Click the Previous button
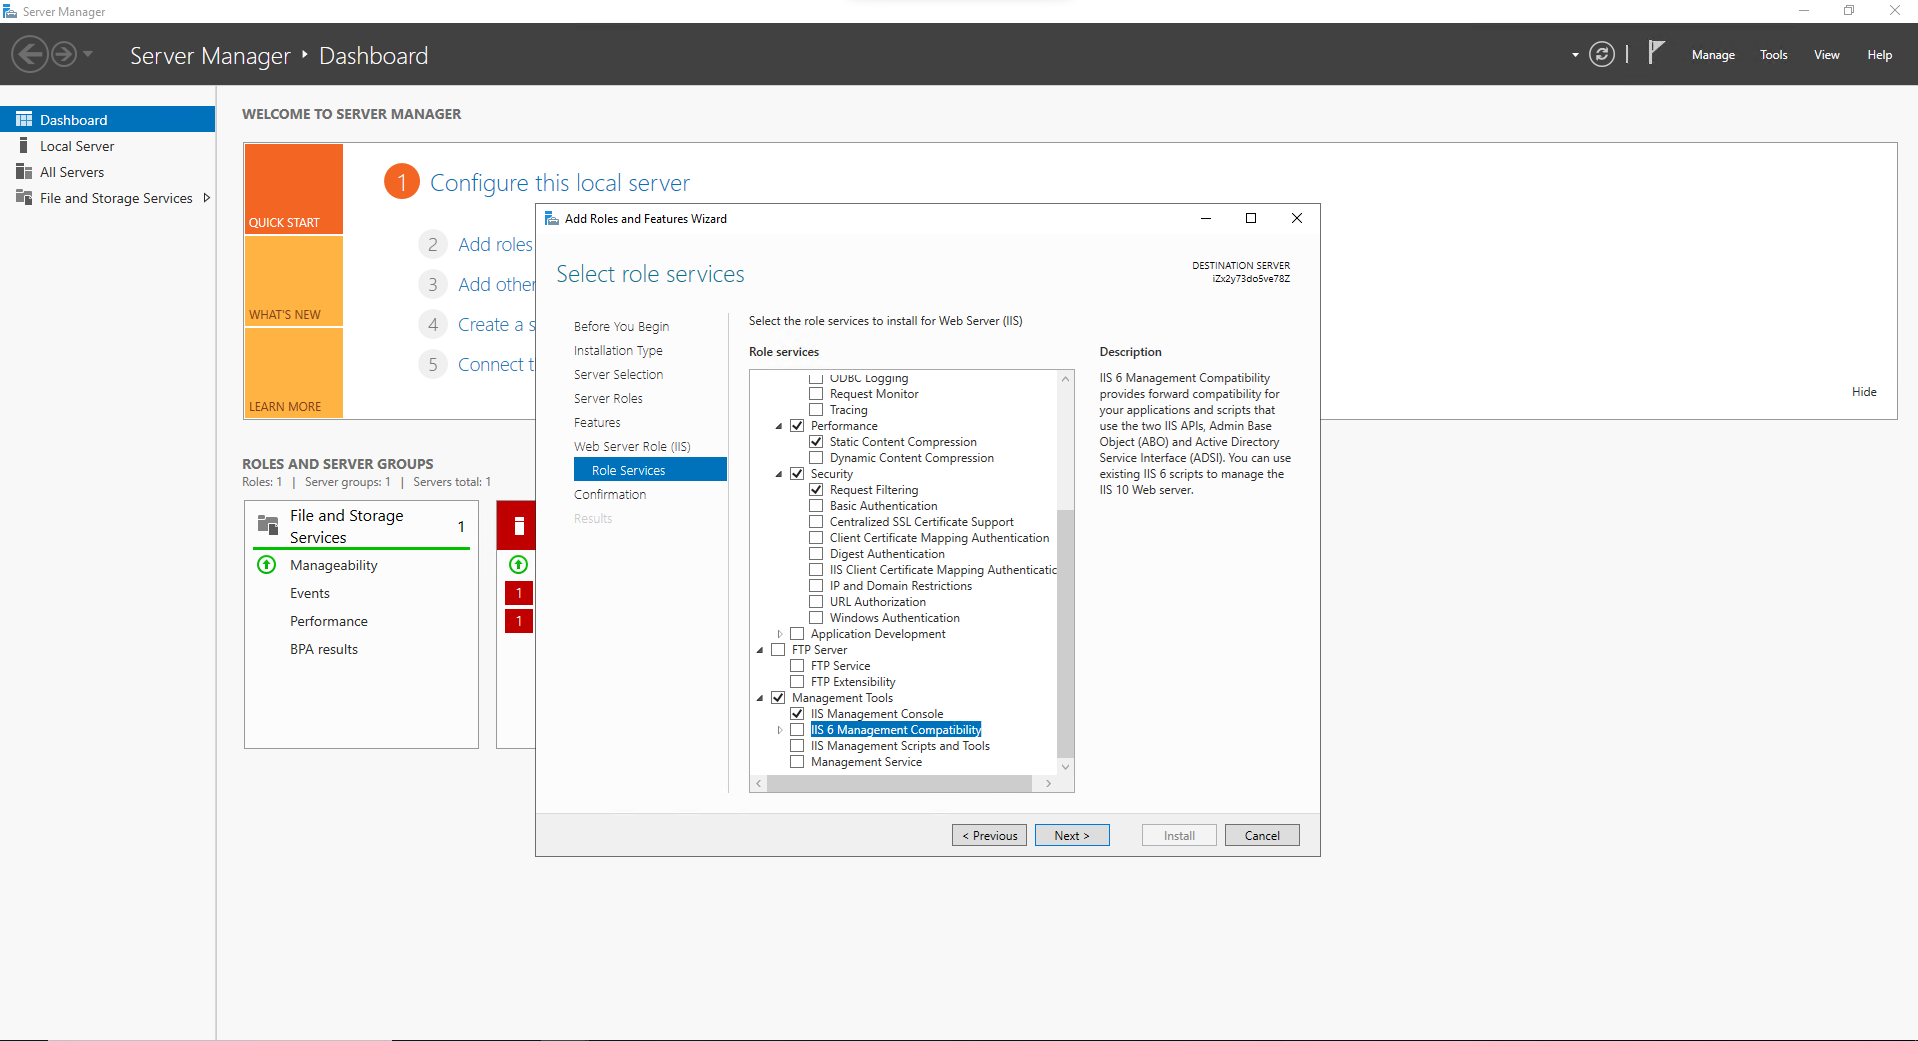Screen dimensions: 1918x1041 click(989, 835)
